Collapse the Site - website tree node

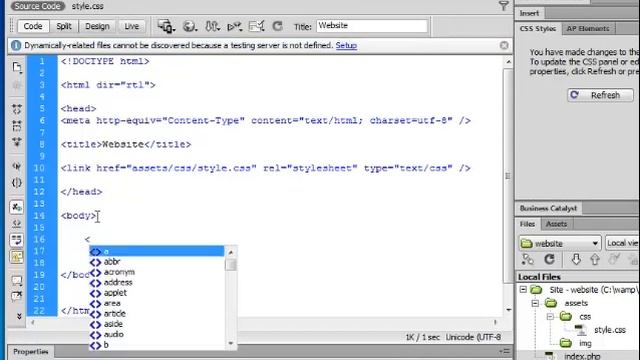tap(523, 290)
